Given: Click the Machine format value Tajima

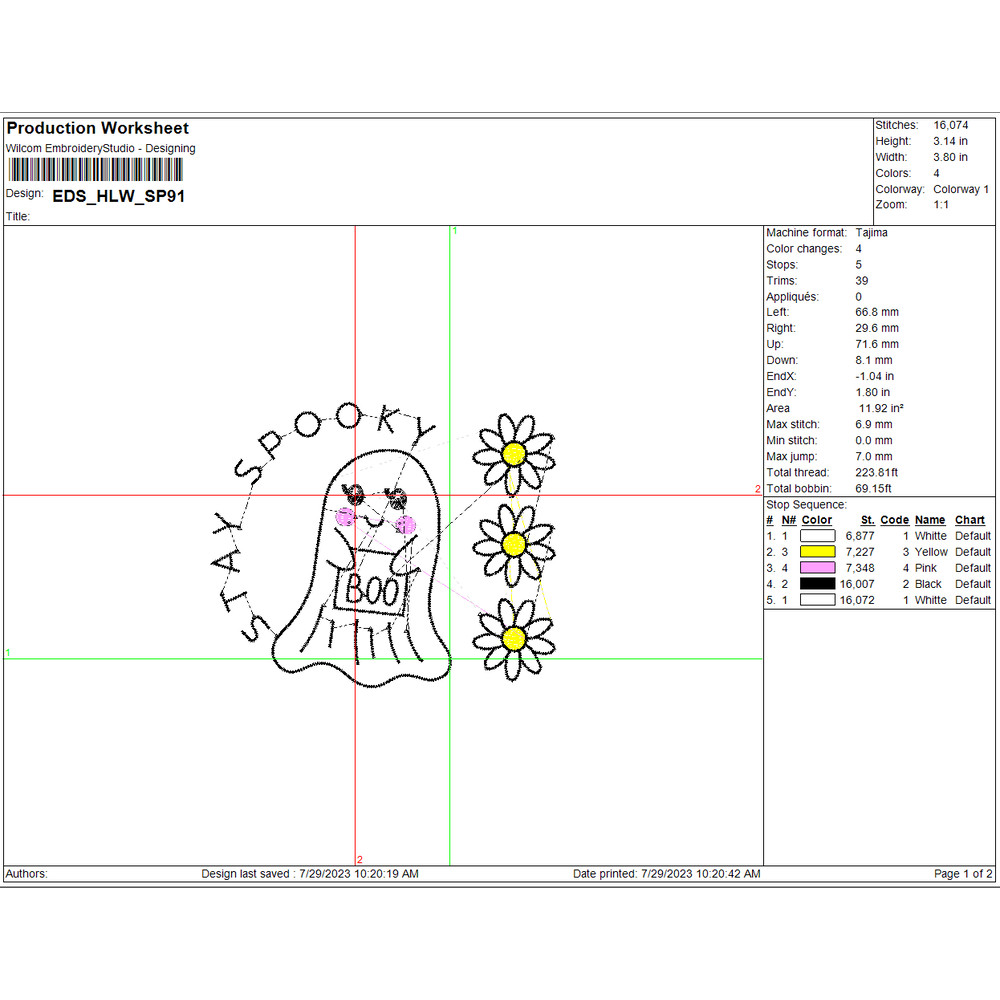Looking at the screenshot, I should (x=871, y=232).
